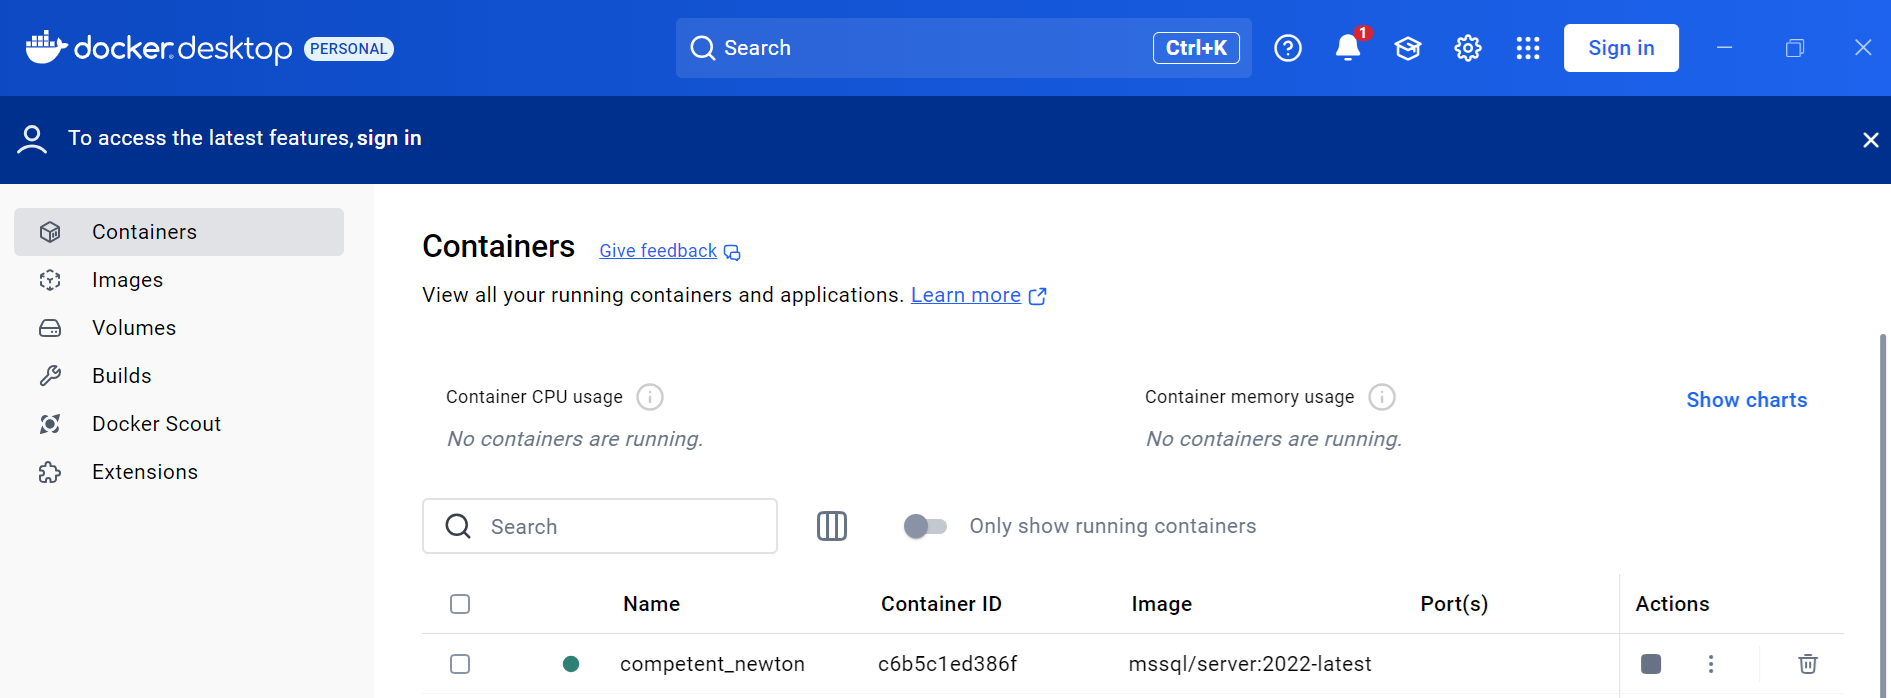The width and height of the screenshot is (1891, 698).
Task: Stop the competent_newton container
Action: coord(1651,664)
